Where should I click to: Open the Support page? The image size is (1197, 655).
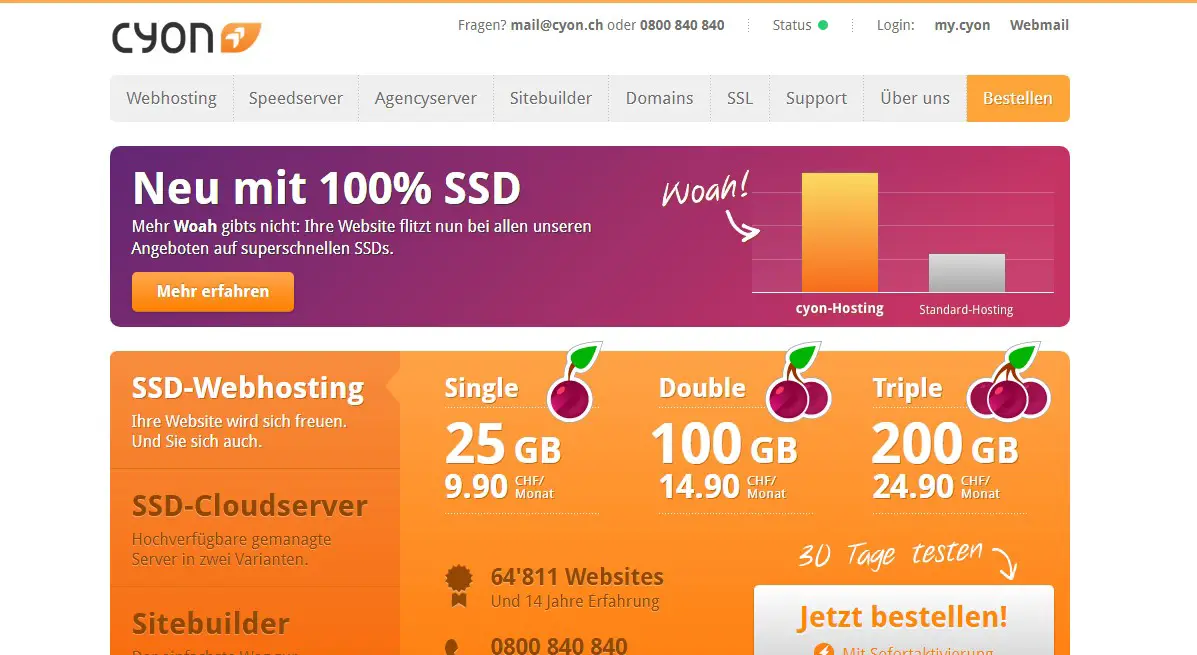coord(817,98)
